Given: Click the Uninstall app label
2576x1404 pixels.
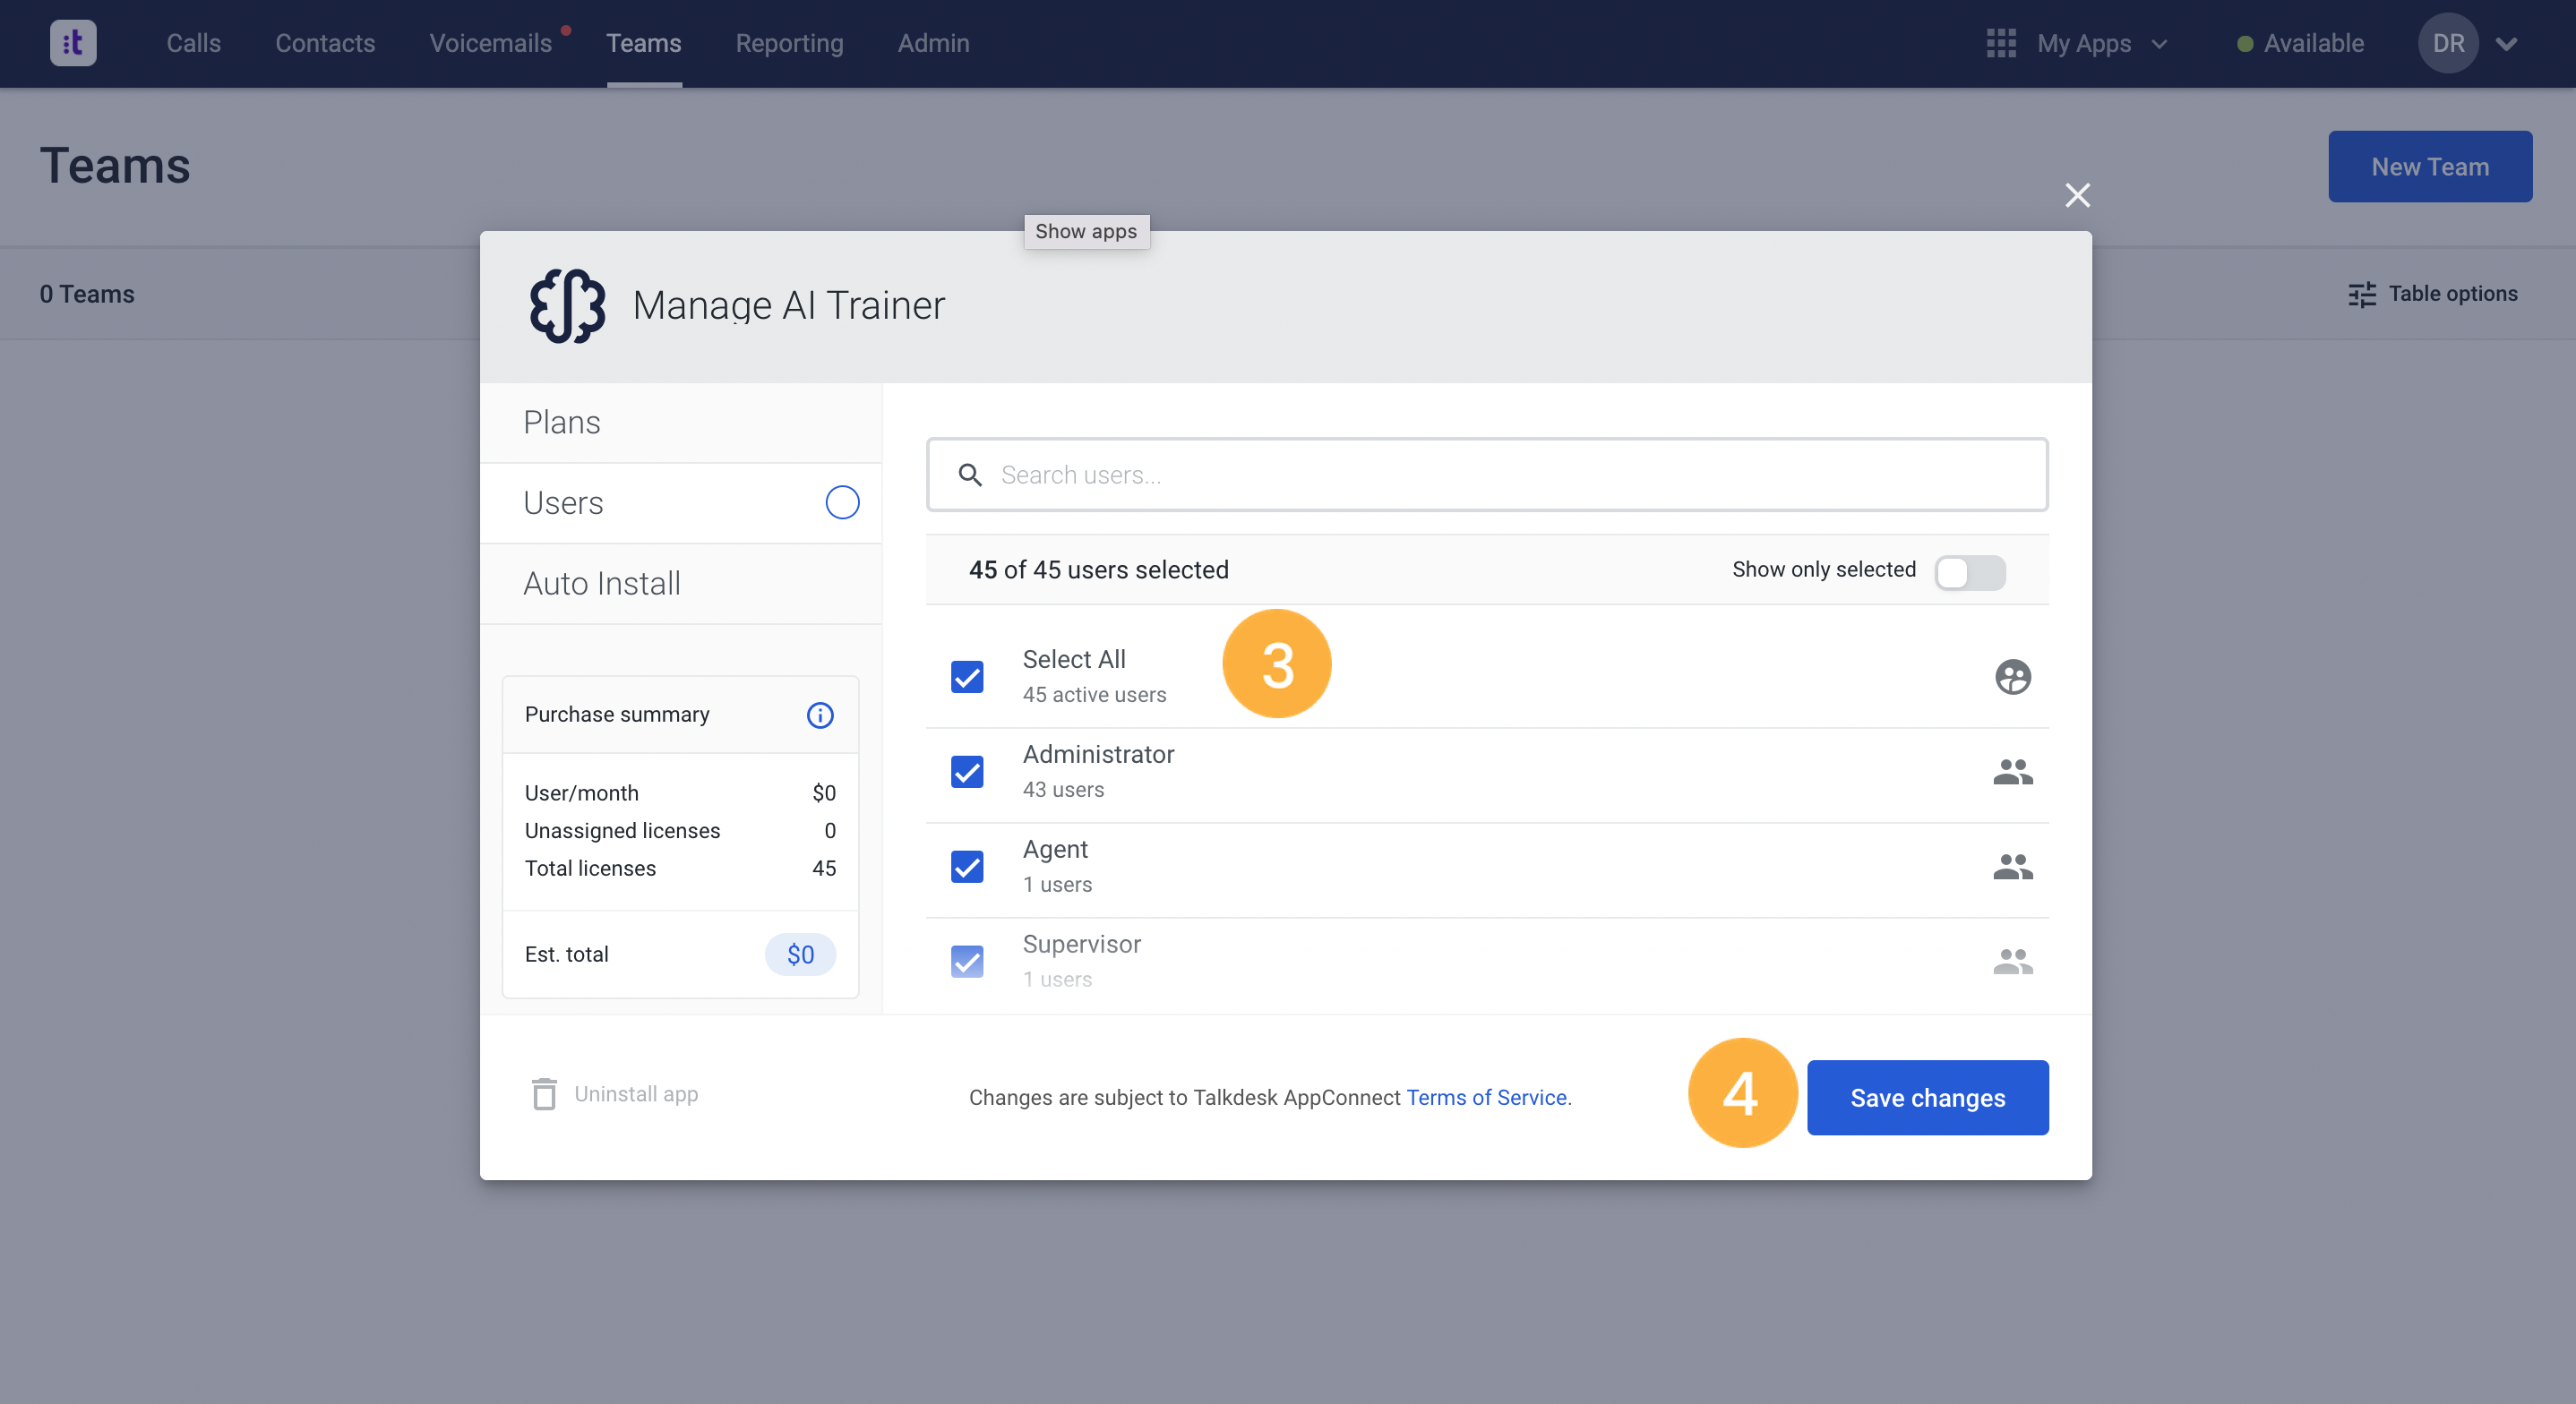Looking at the screenshot, I should tap(636, 1094).
